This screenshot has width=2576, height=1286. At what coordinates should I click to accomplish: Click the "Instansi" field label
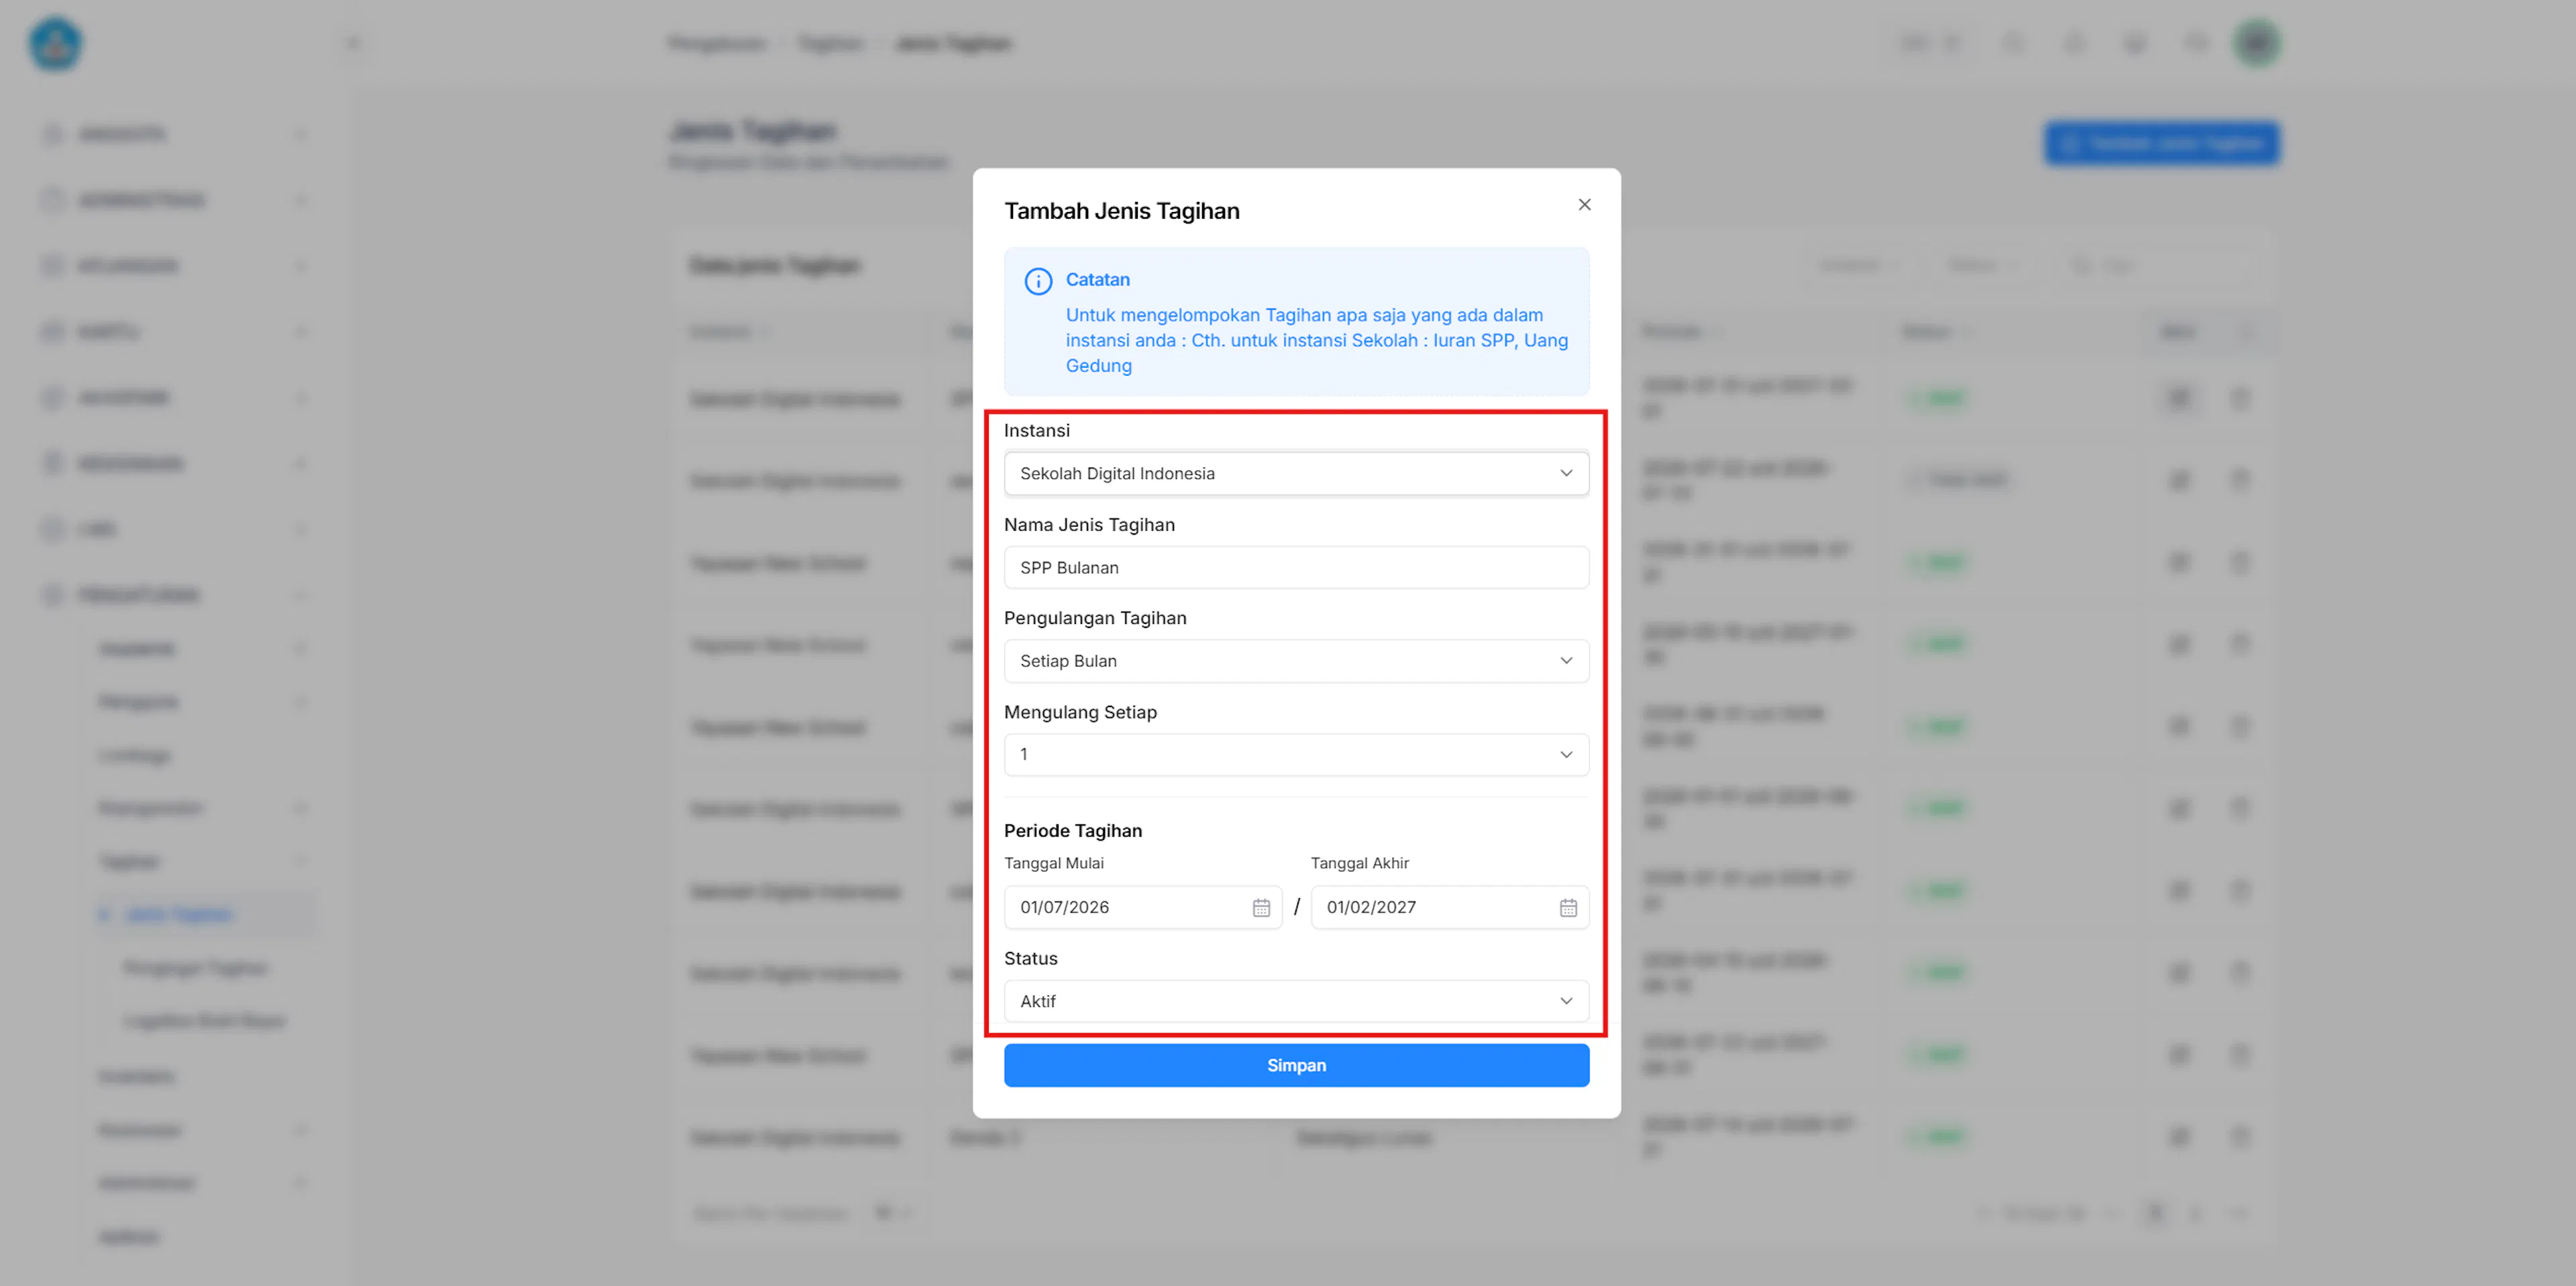(1036, 430)
